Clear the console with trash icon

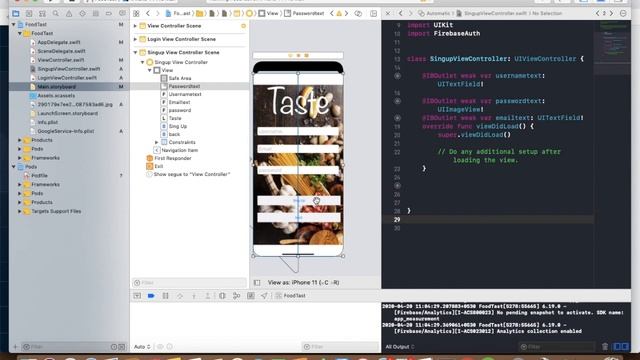point(605,347)
